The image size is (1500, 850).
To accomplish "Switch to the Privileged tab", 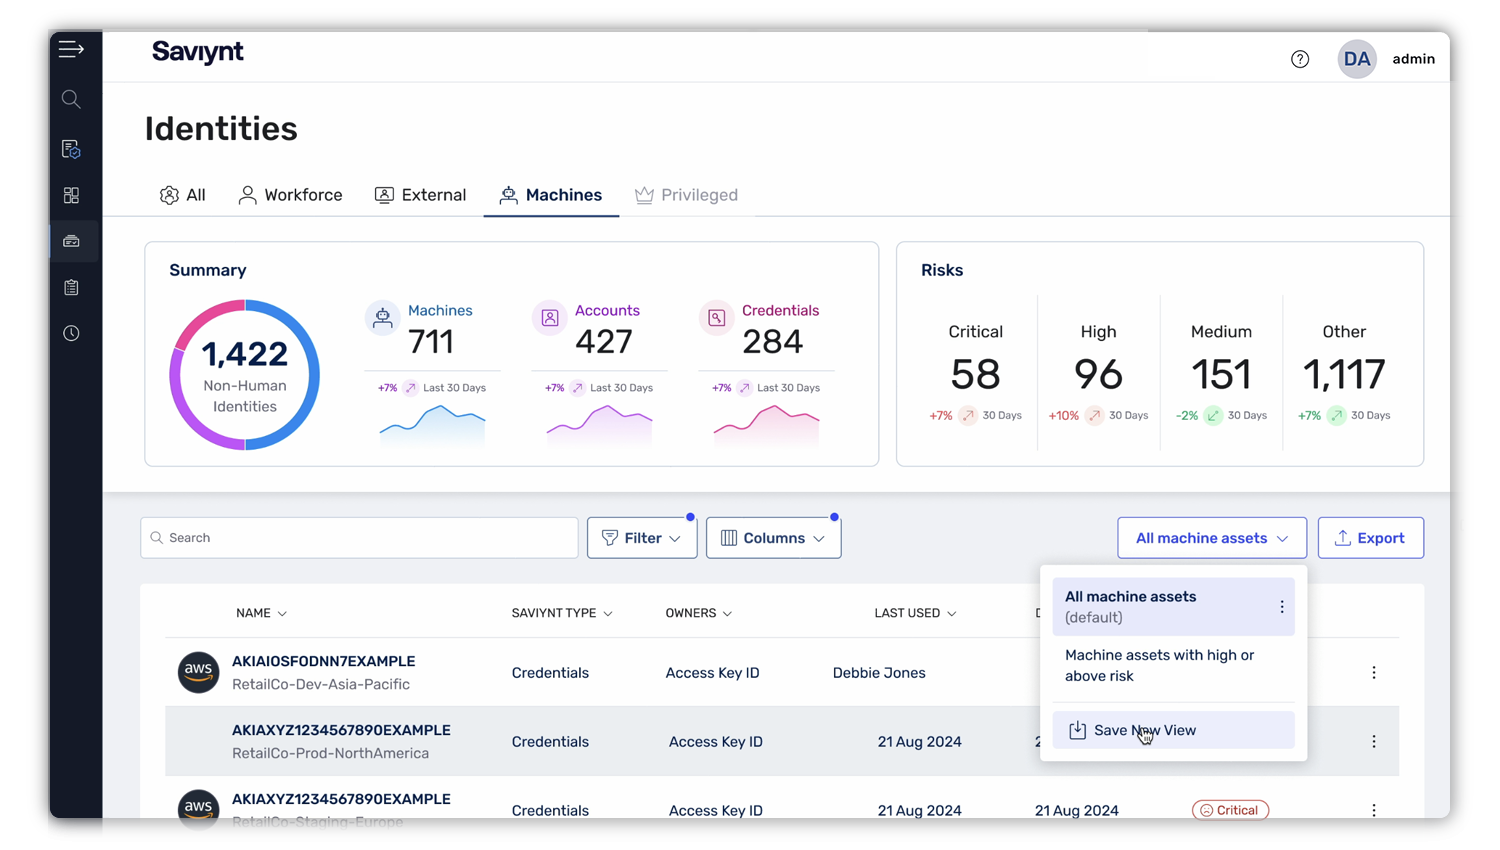I will pos(686,195).
